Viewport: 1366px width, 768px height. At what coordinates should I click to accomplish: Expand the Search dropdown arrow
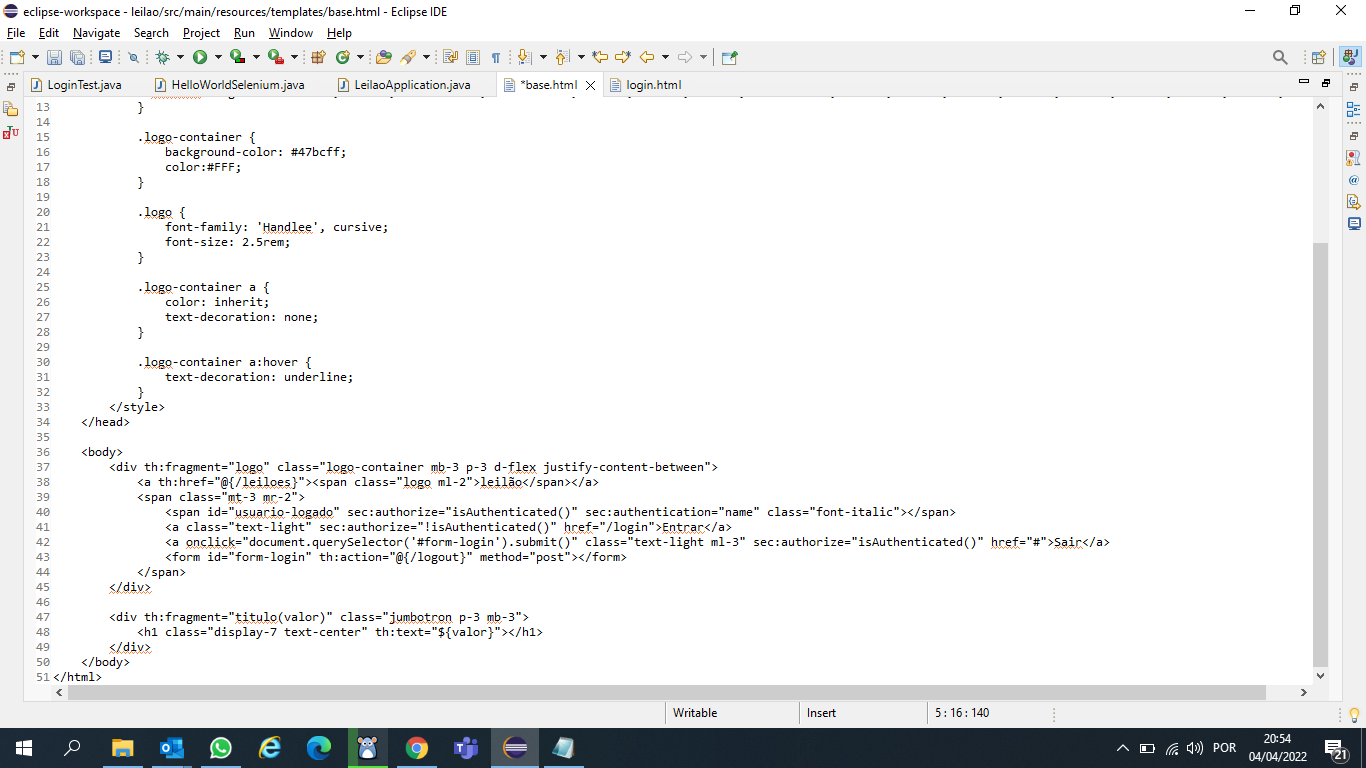[x=426, y=57]
